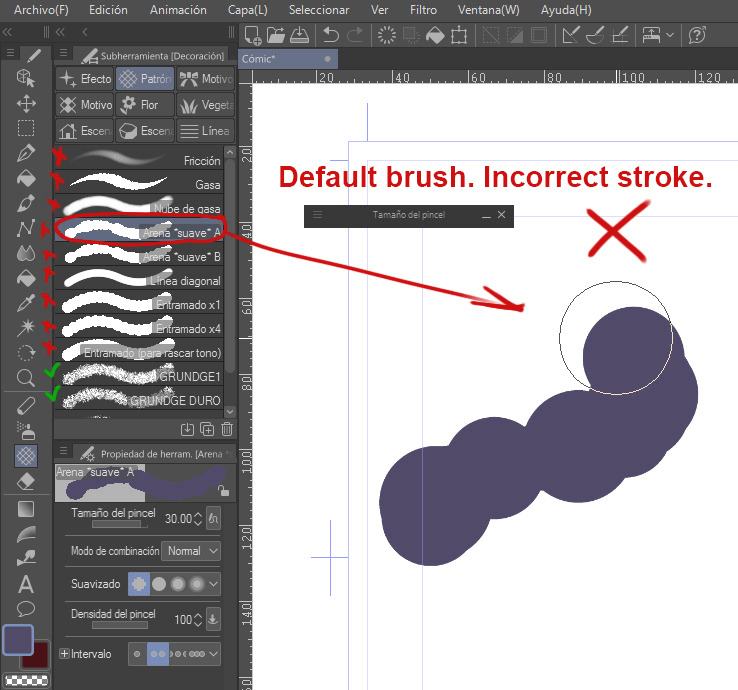Image resolution: width=738 pixels, height=690 pixels.
Task: Click transparent color checker swatch
Action: pyautogui.click(x=26, y=680)
